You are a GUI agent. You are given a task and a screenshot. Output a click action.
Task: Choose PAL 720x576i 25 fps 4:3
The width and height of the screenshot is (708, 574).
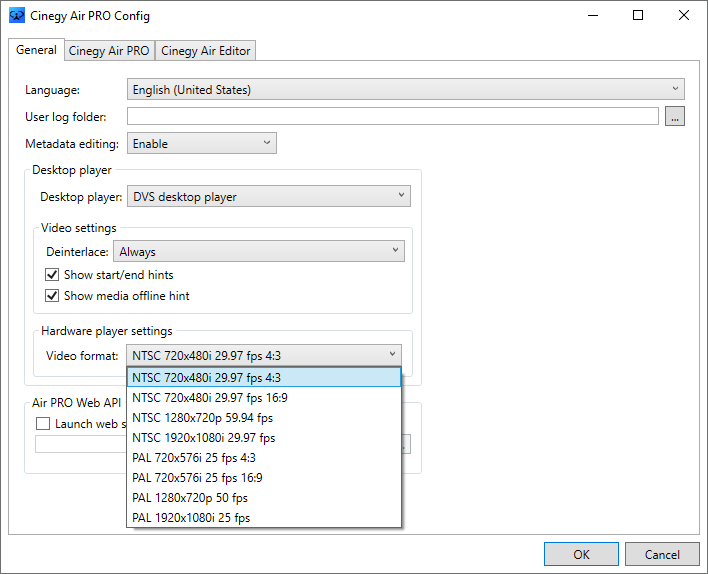(x=264, y=457)
